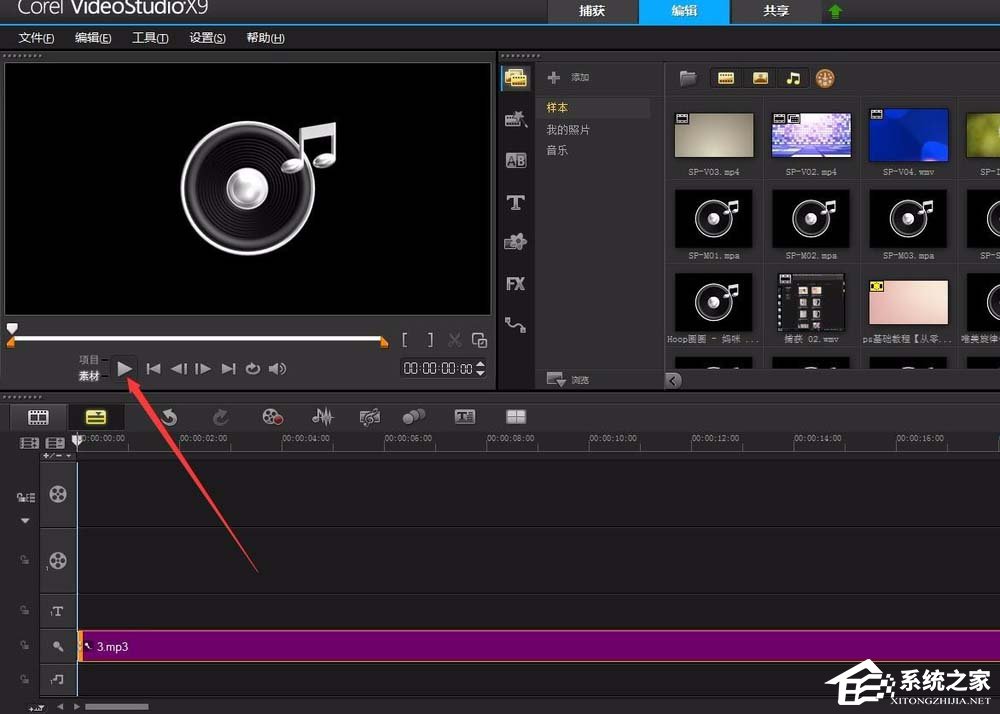Screen dimensions: 1000x714
Task: Select the 音乐 library folder
Action: click(x=557, y=150)
